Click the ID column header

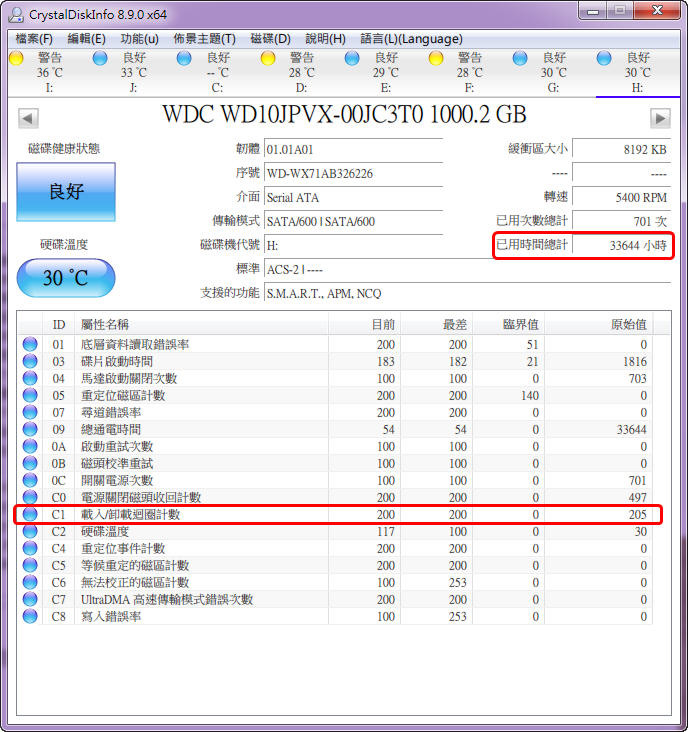58,324
